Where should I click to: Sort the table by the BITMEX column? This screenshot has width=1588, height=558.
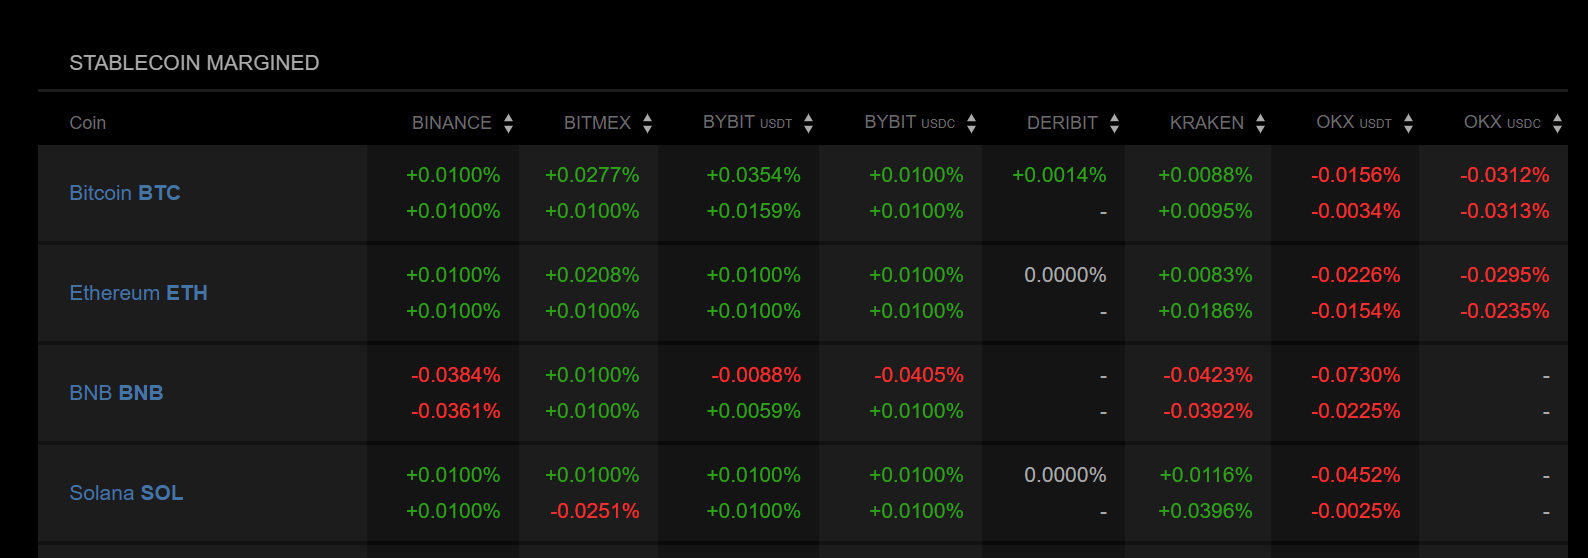(648, 123)
